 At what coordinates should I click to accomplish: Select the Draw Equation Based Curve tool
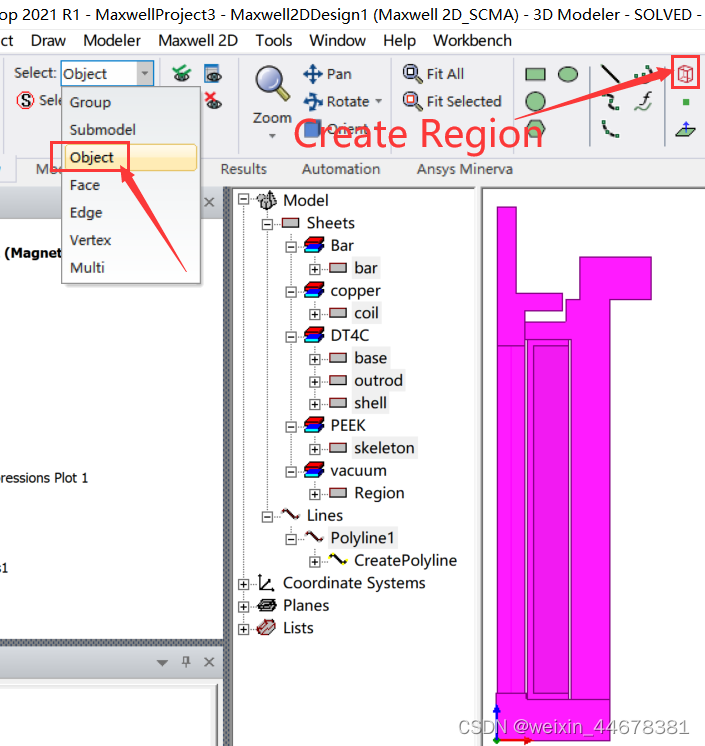pyautogui.click(x=644, y=101)
